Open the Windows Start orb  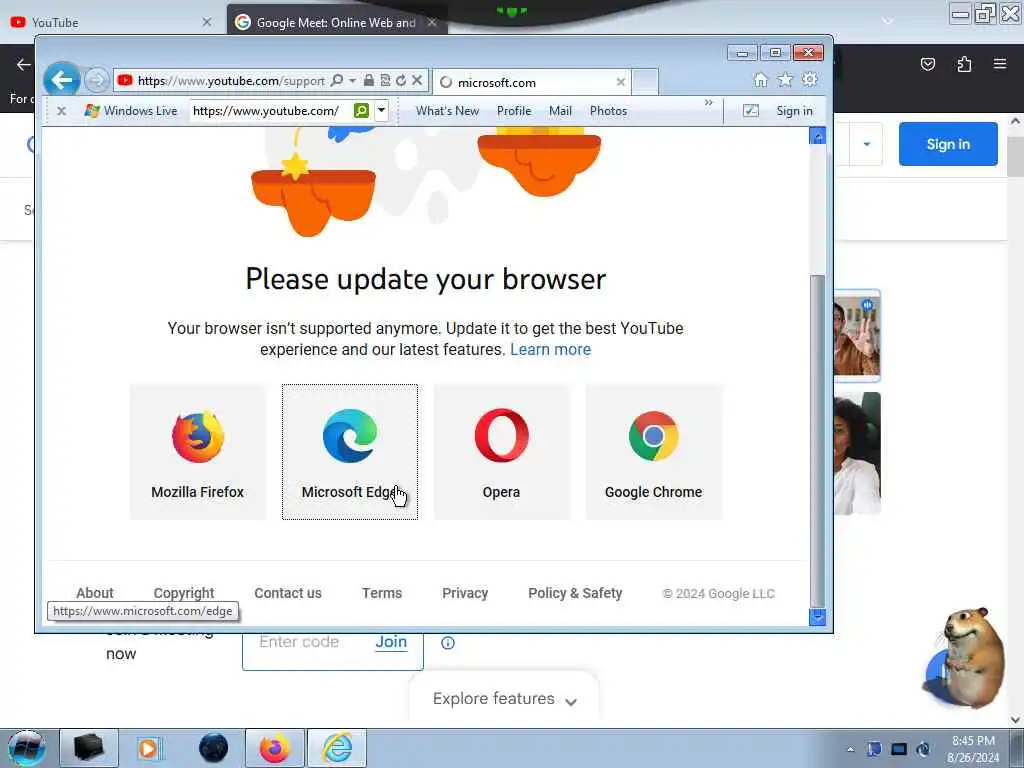[26, 748]
